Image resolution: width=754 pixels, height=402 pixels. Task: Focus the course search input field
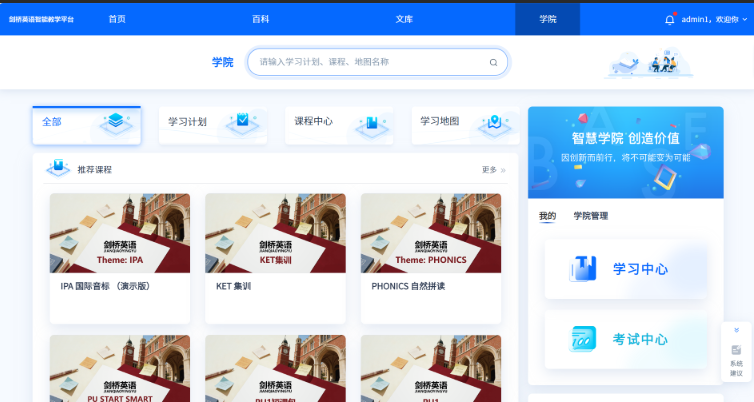pos(377,62)
